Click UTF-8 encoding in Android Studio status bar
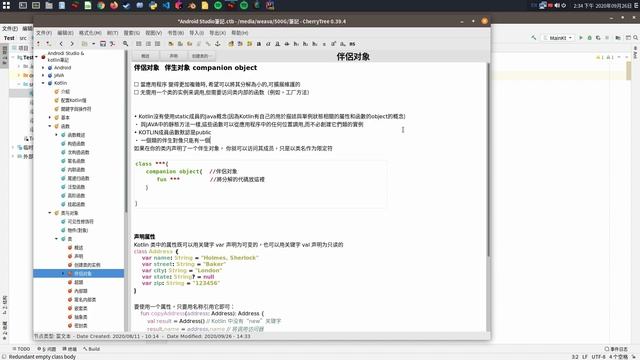This screenshot has height=360, width=640. pyautogui.click(x=598, y=357)
